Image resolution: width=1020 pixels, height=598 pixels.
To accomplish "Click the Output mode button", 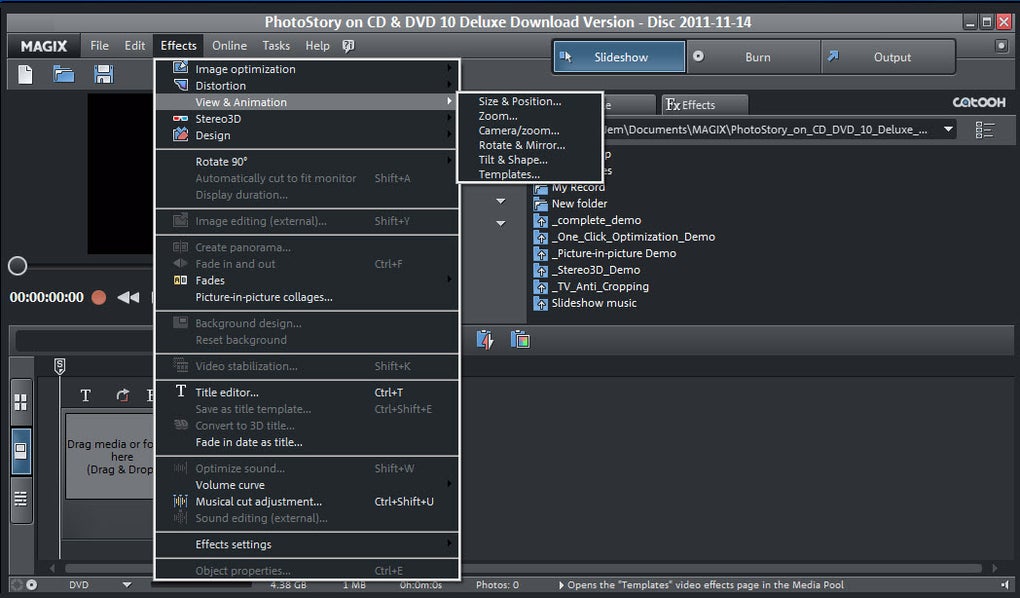I will click(x=888, y=57).
